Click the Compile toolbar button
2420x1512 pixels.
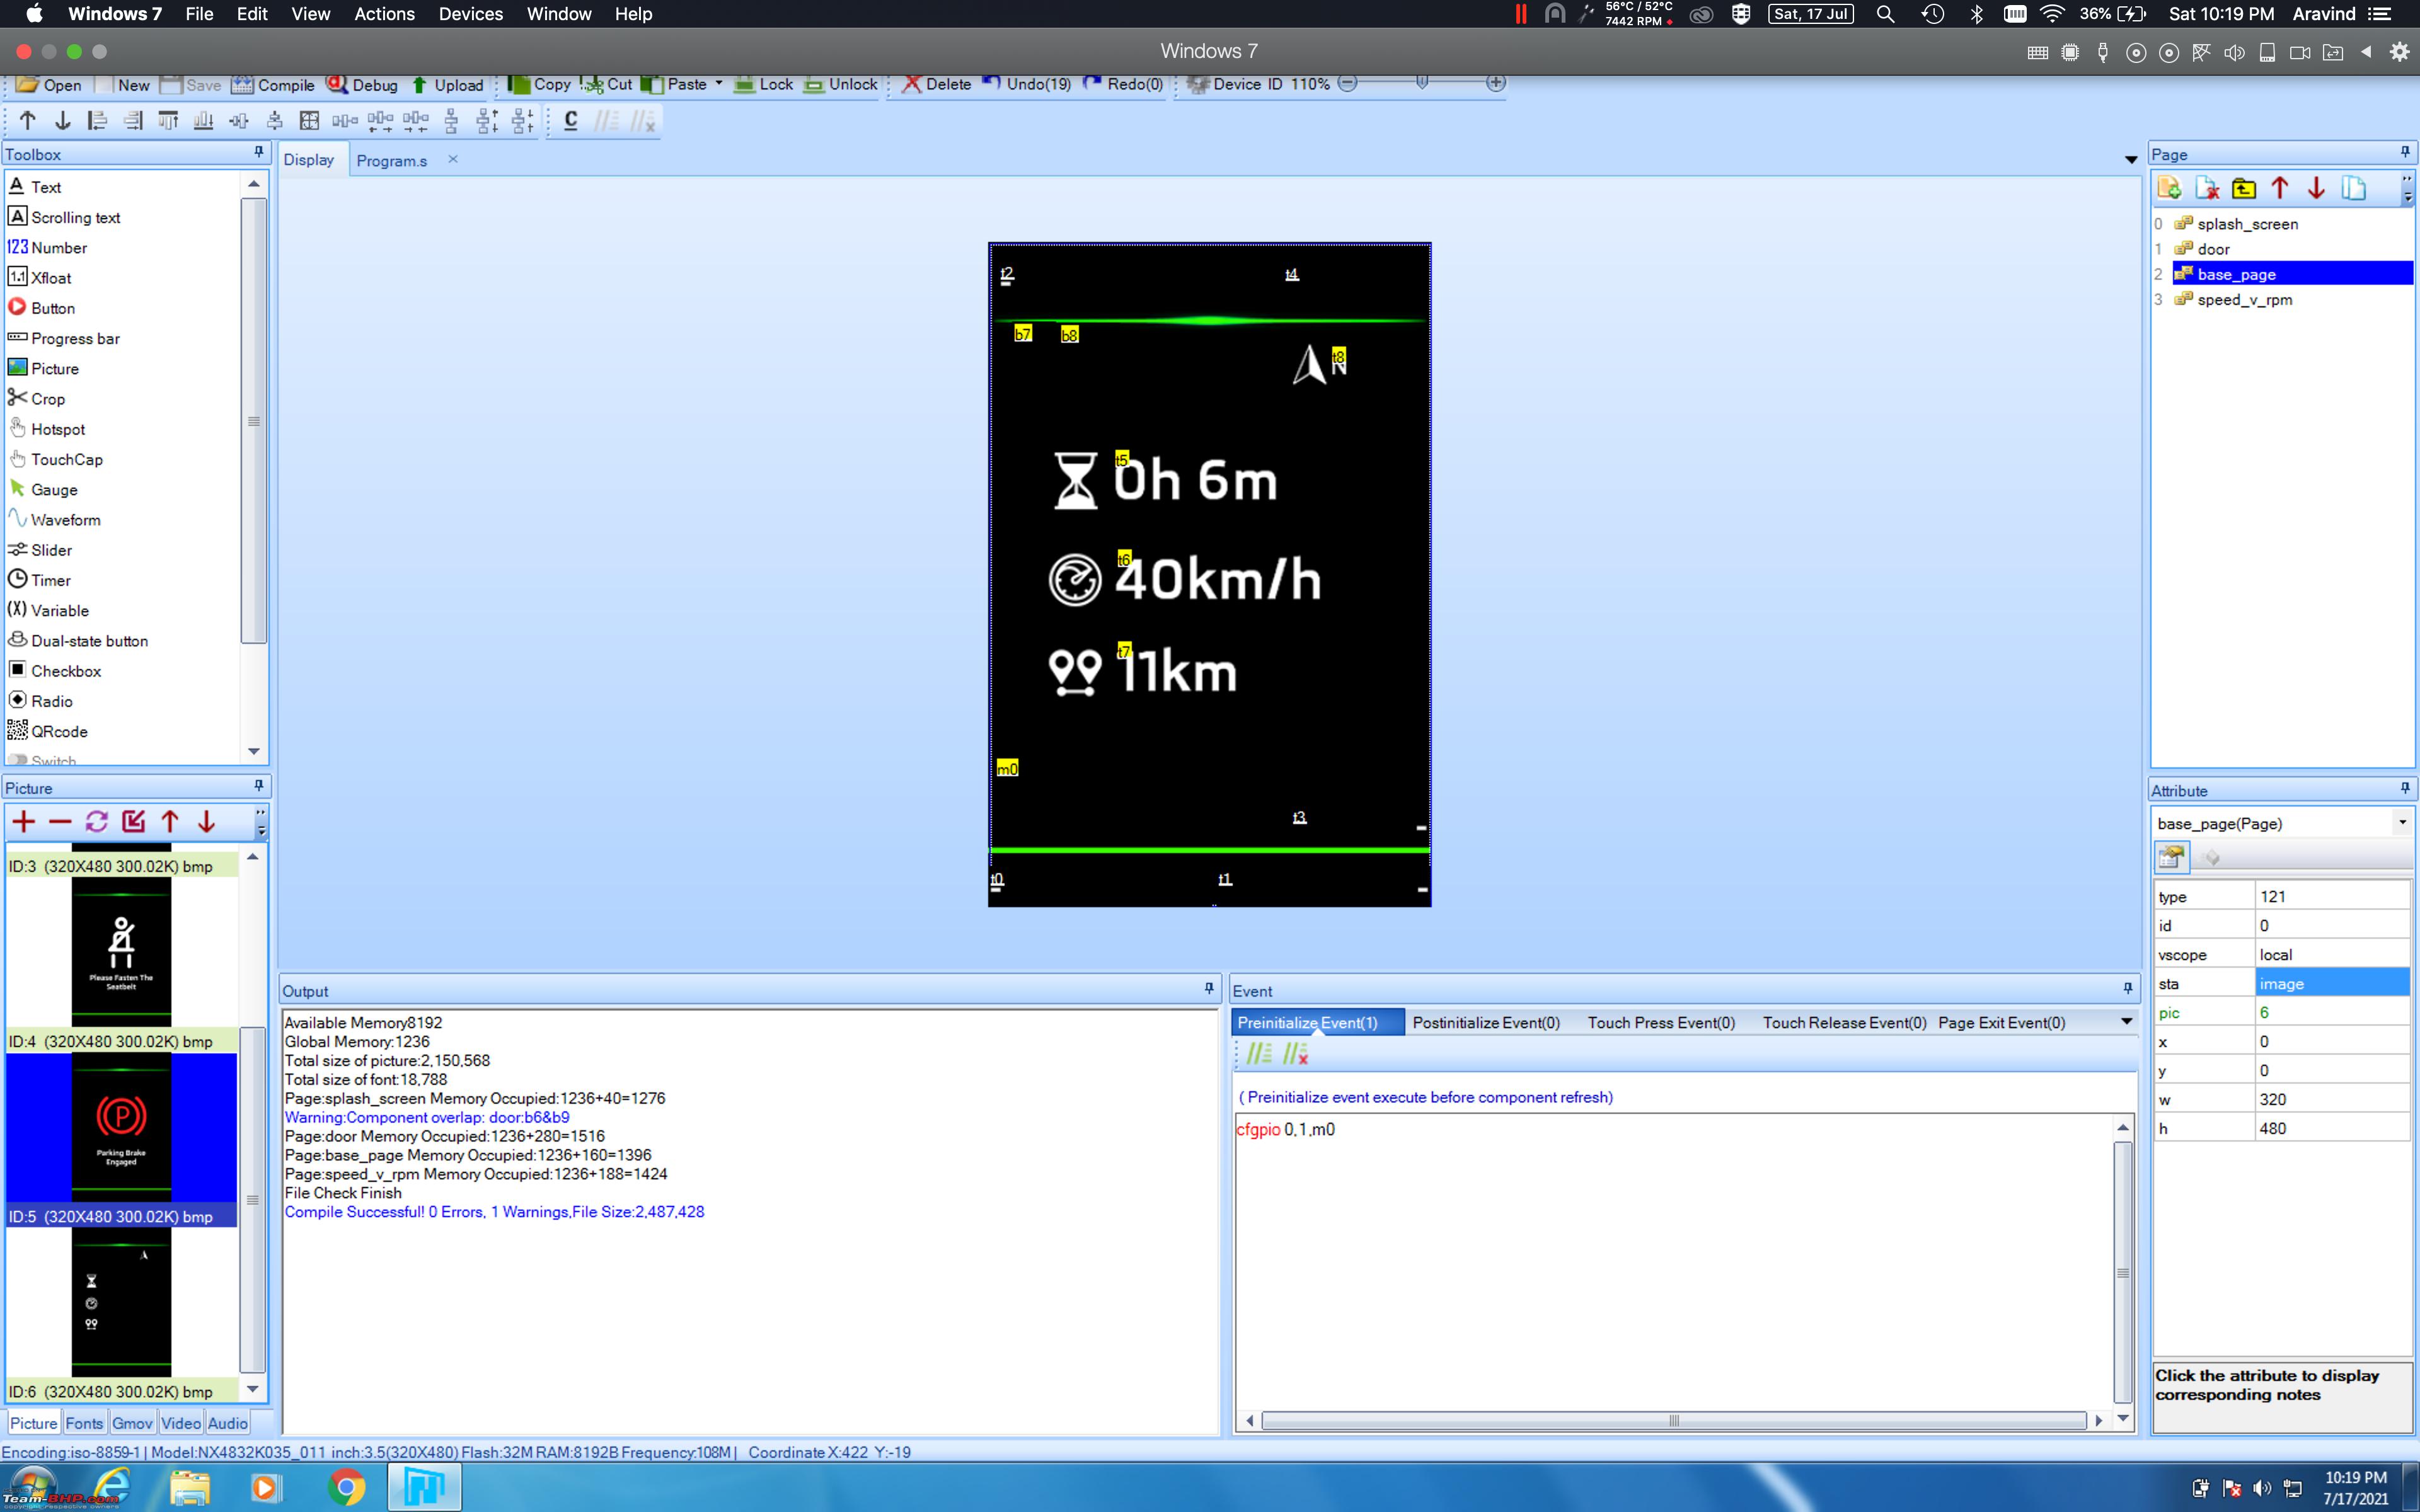273,85
